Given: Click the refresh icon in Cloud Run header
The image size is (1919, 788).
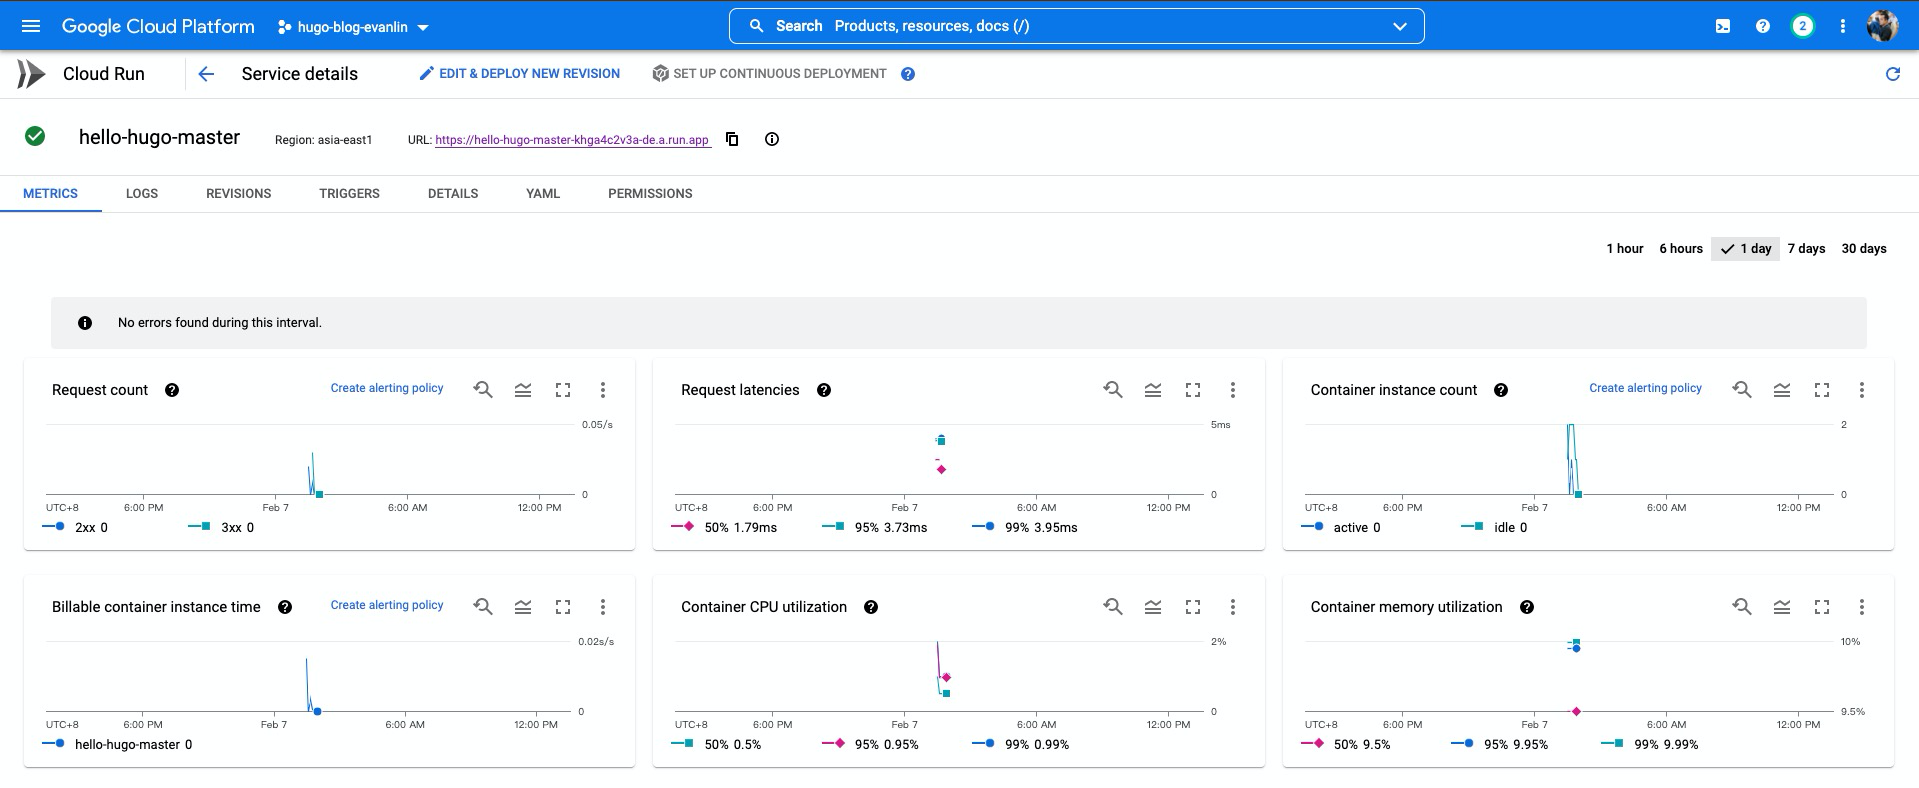Looking at the screenshot, I should [1892, 74].
